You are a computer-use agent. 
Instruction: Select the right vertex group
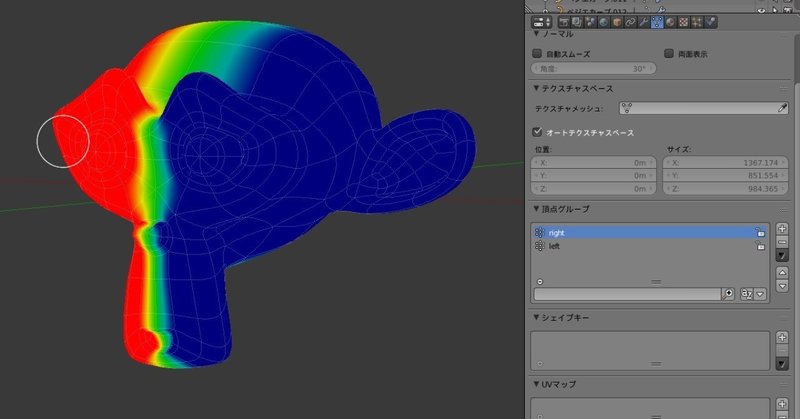click(x=650, y=232)
